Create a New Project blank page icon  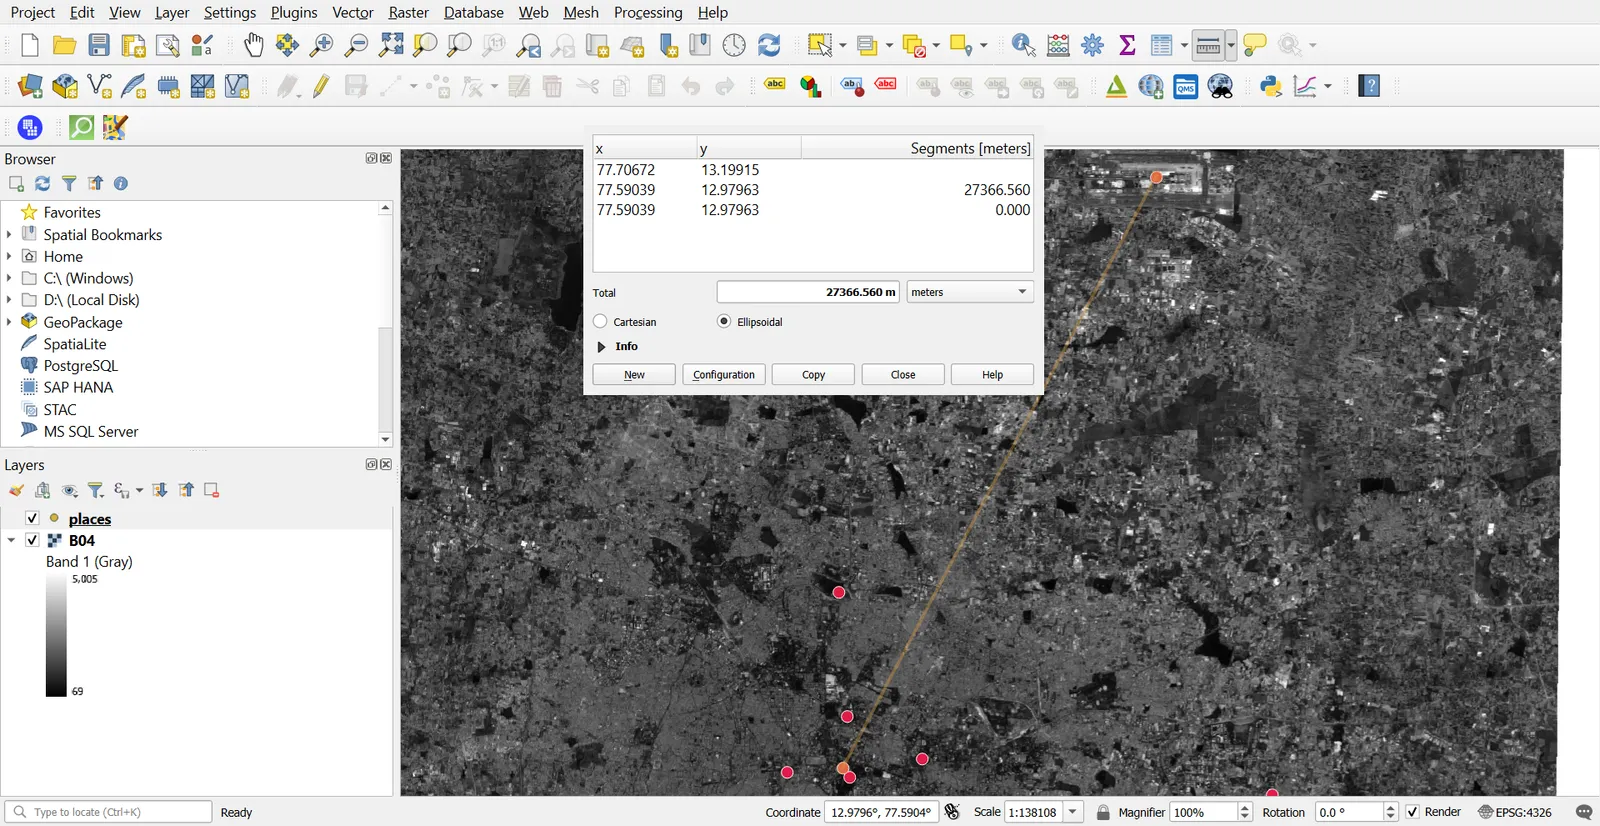(30, 45)
